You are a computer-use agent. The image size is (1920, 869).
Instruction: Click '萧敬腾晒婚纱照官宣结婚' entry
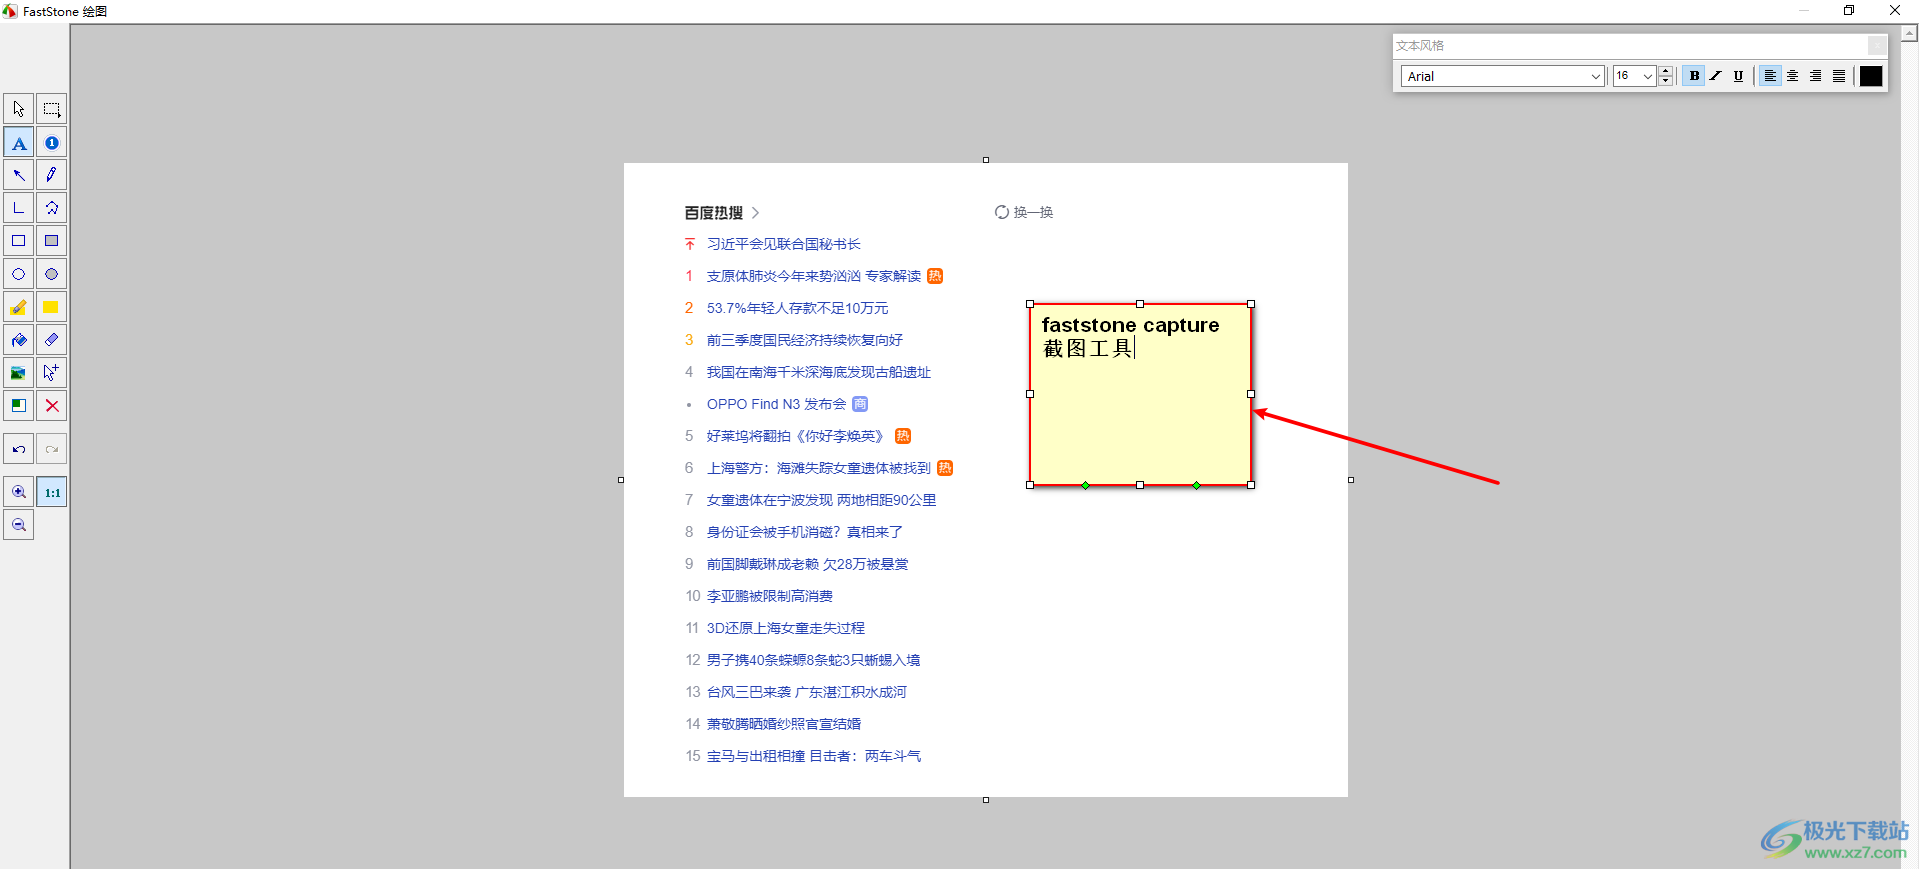point(783,724)
